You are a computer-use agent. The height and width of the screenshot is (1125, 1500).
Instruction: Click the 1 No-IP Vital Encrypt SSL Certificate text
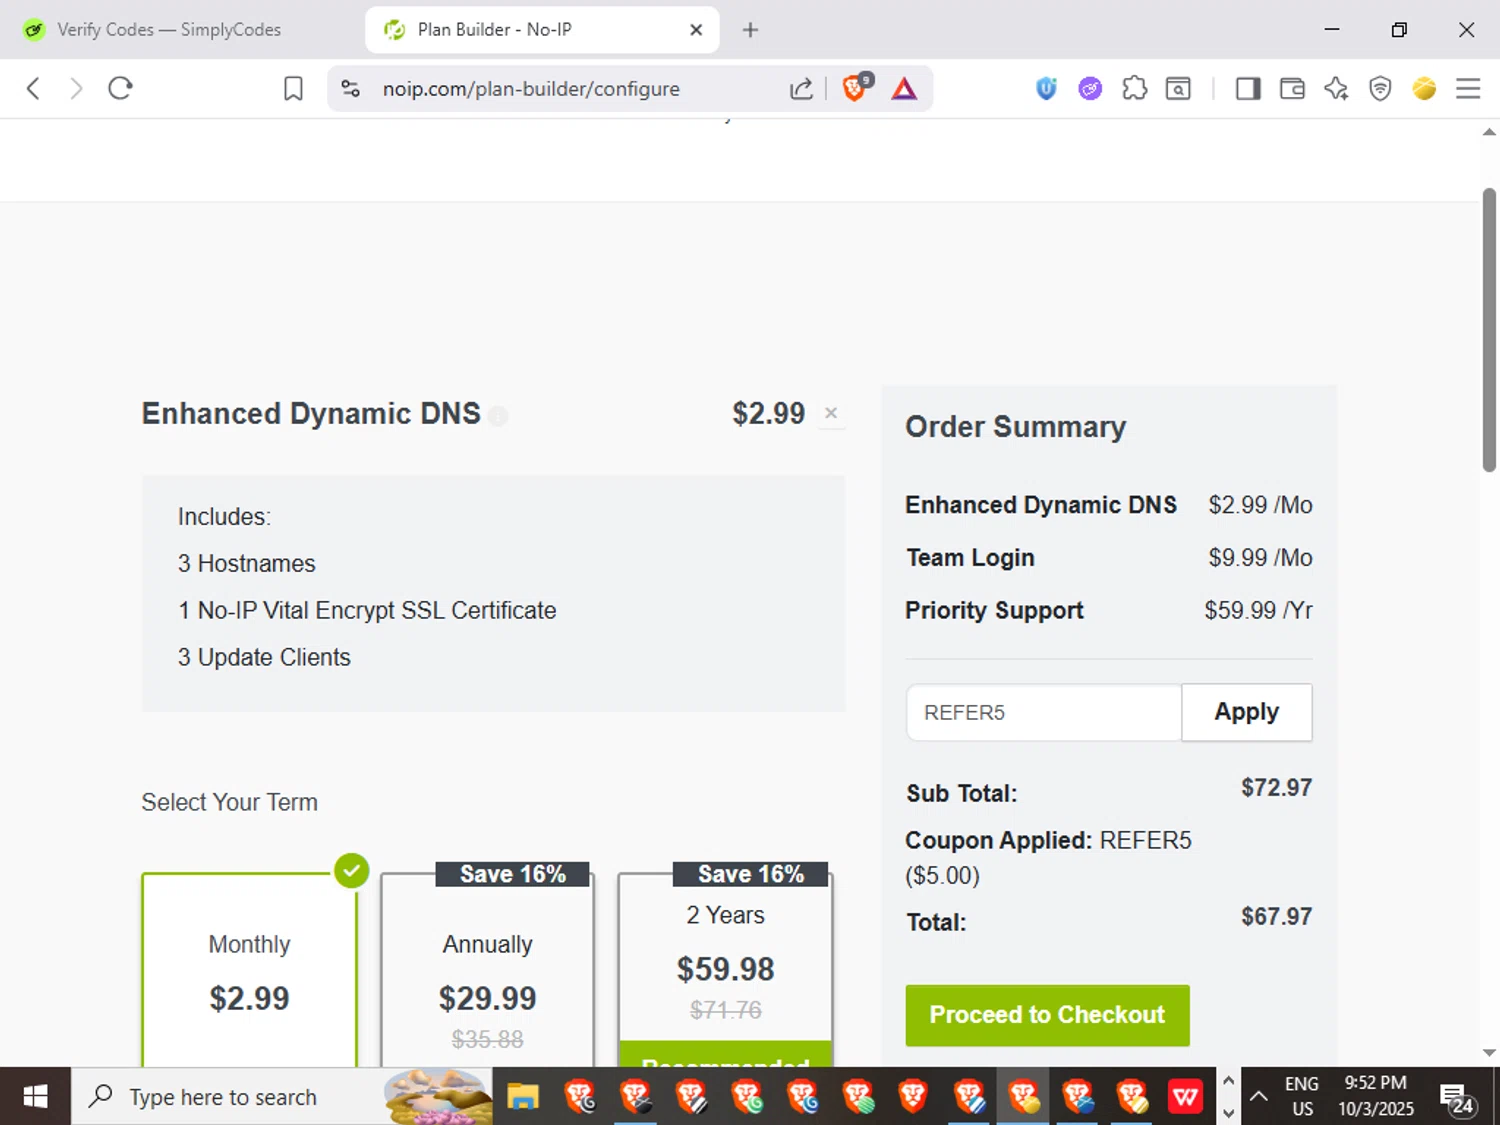point(367,610)
